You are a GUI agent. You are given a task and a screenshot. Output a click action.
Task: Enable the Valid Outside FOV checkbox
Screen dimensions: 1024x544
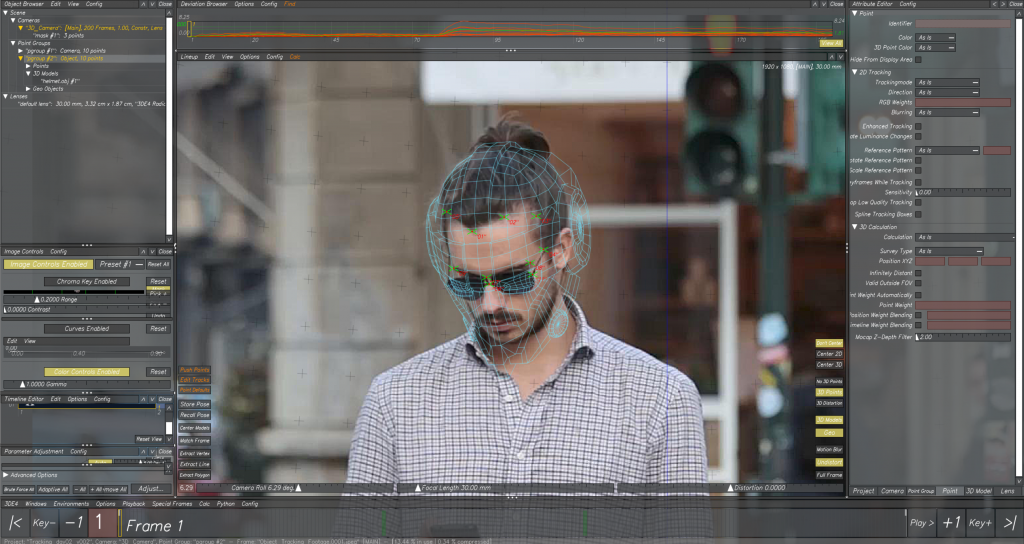coord(919,283)
